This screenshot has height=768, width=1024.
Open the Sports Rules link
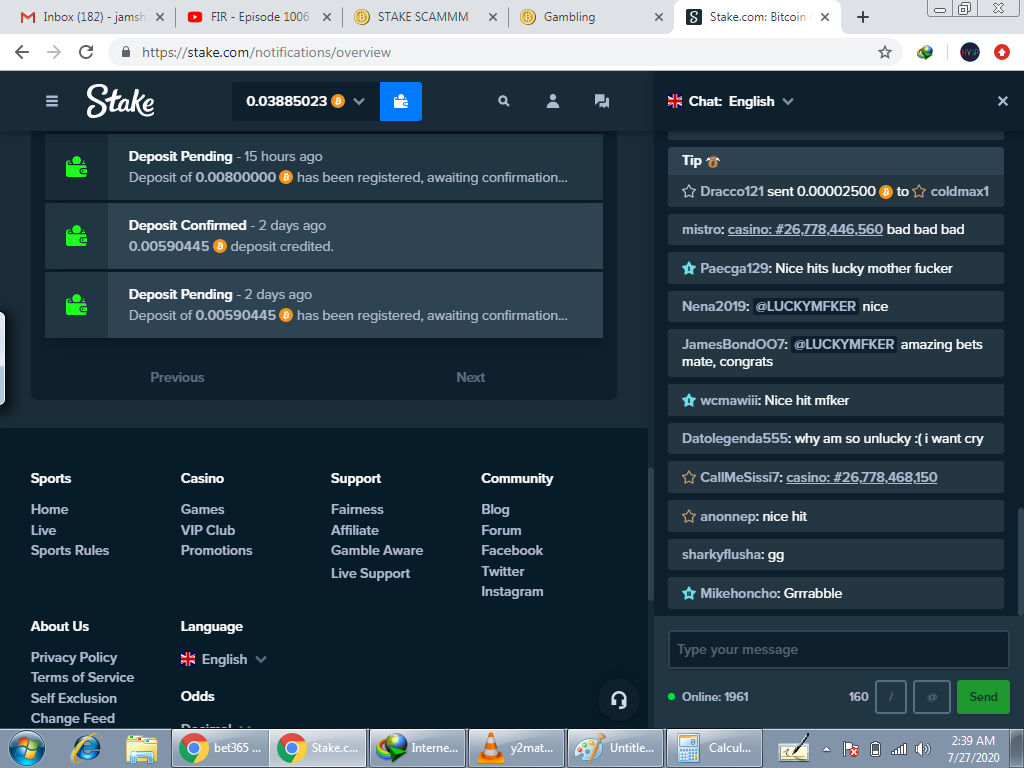click(70, 551)
